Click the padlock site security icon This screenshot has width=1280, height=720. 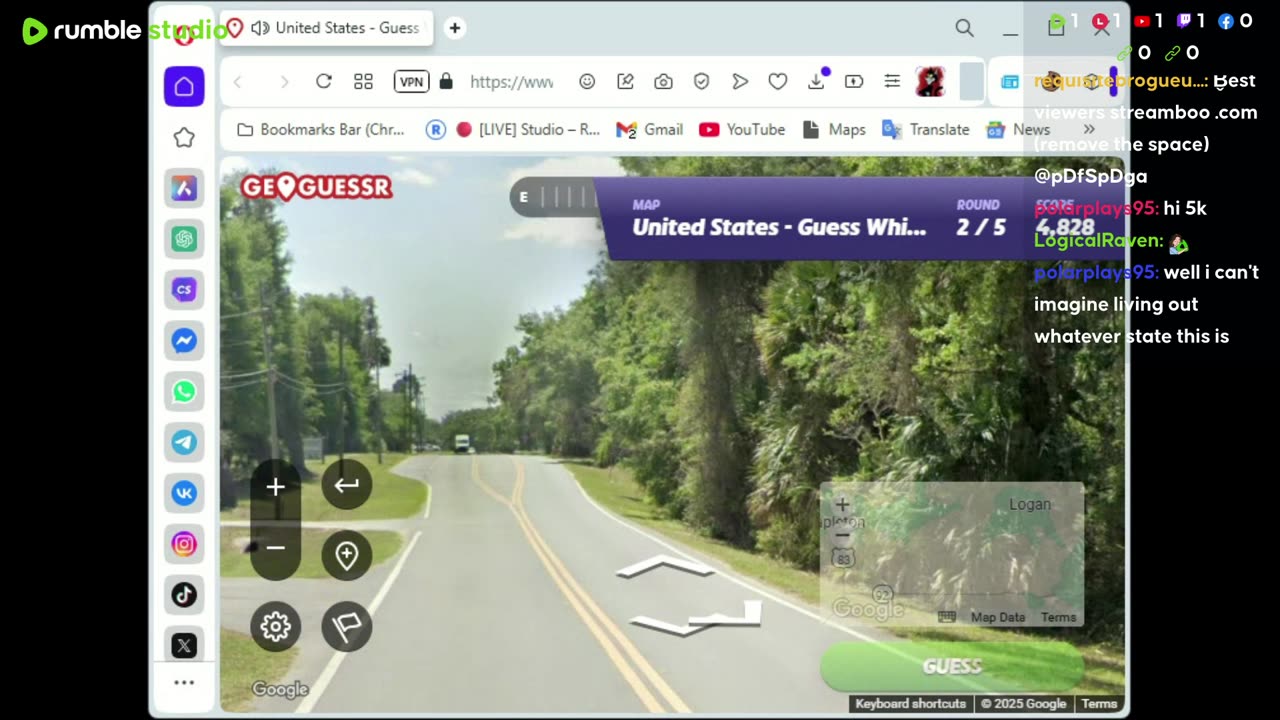pos(446,81)
